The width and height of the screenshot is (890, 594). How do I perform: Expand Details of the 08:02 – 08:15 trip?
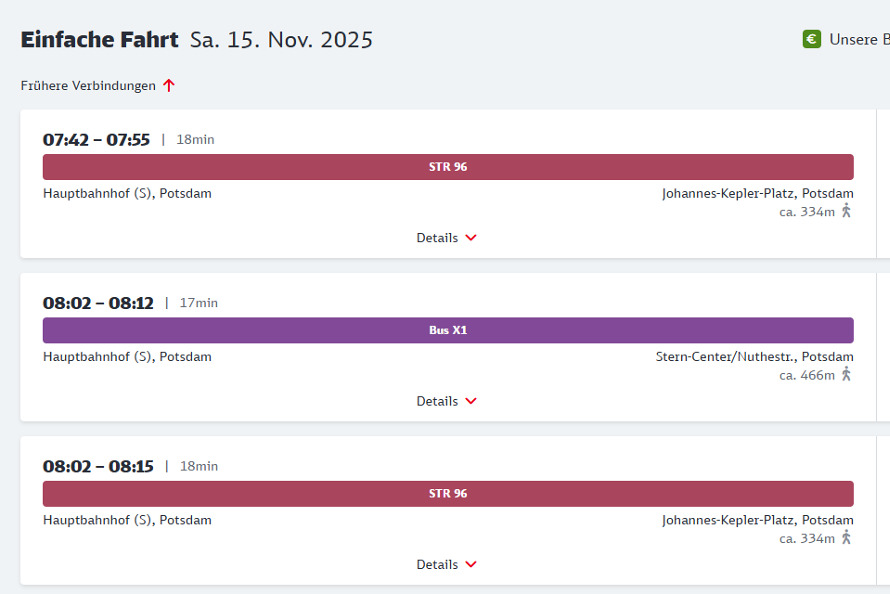(x=447, y=564)
